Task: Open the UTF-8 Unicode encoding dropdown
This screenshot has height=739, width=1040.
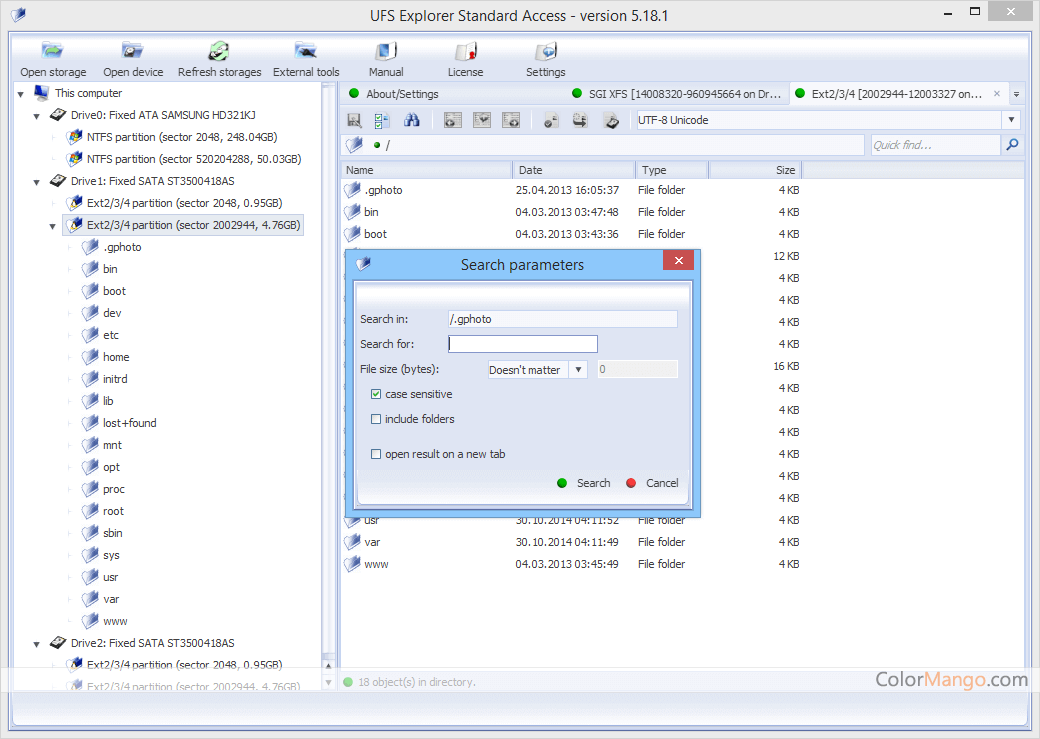Action: (x=1011, y=119)
